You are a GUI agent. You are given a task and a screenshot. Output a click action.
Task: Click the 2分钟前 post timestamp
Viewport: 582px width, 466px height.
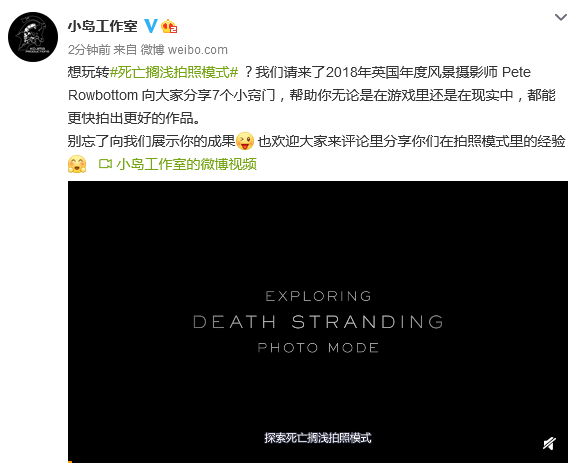click(x=89, y=49)
